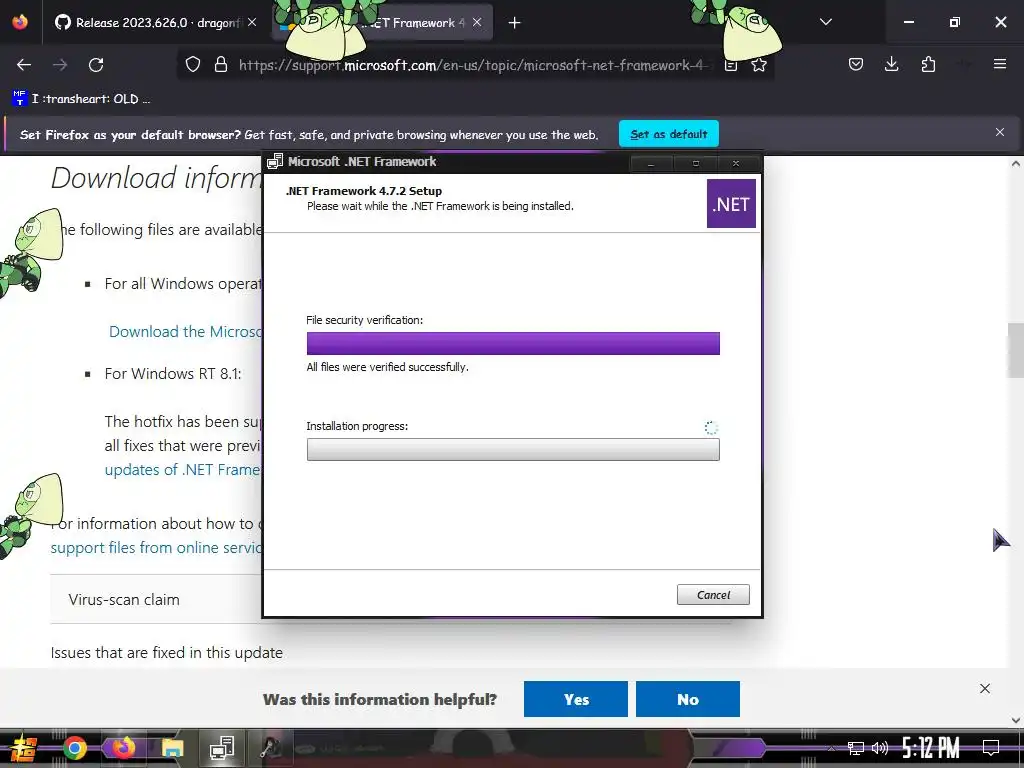Switch to the .NET setup taskbar icon

click(x=221, y=748)
